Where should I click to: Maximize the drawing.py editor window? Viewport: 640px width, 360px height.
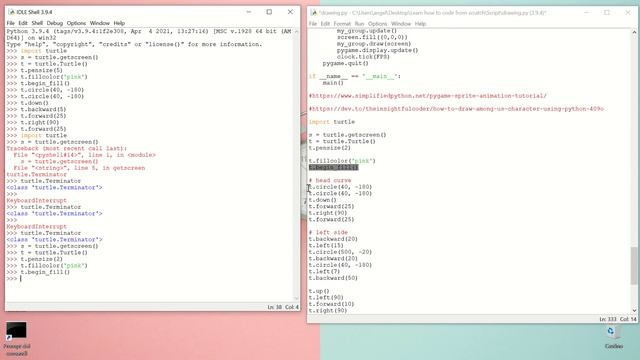[x=607, y=13]
